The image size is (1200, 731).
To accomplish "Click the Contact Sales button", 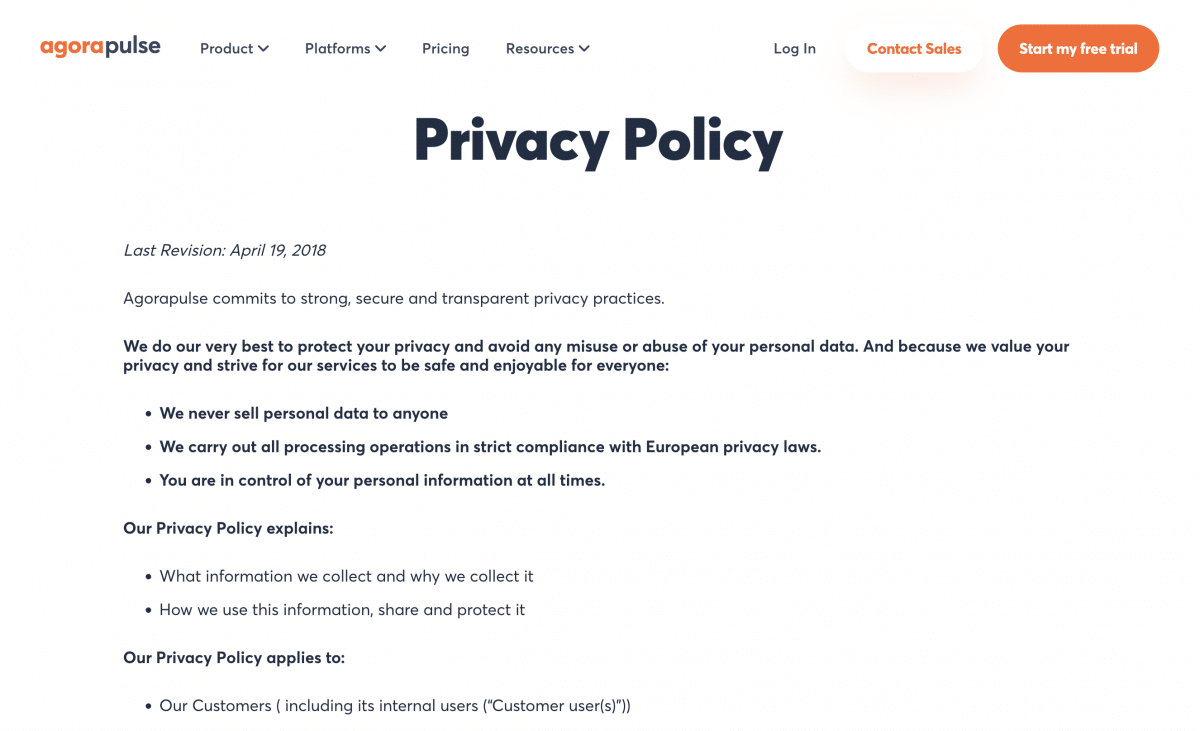I will tap(913, 48).
